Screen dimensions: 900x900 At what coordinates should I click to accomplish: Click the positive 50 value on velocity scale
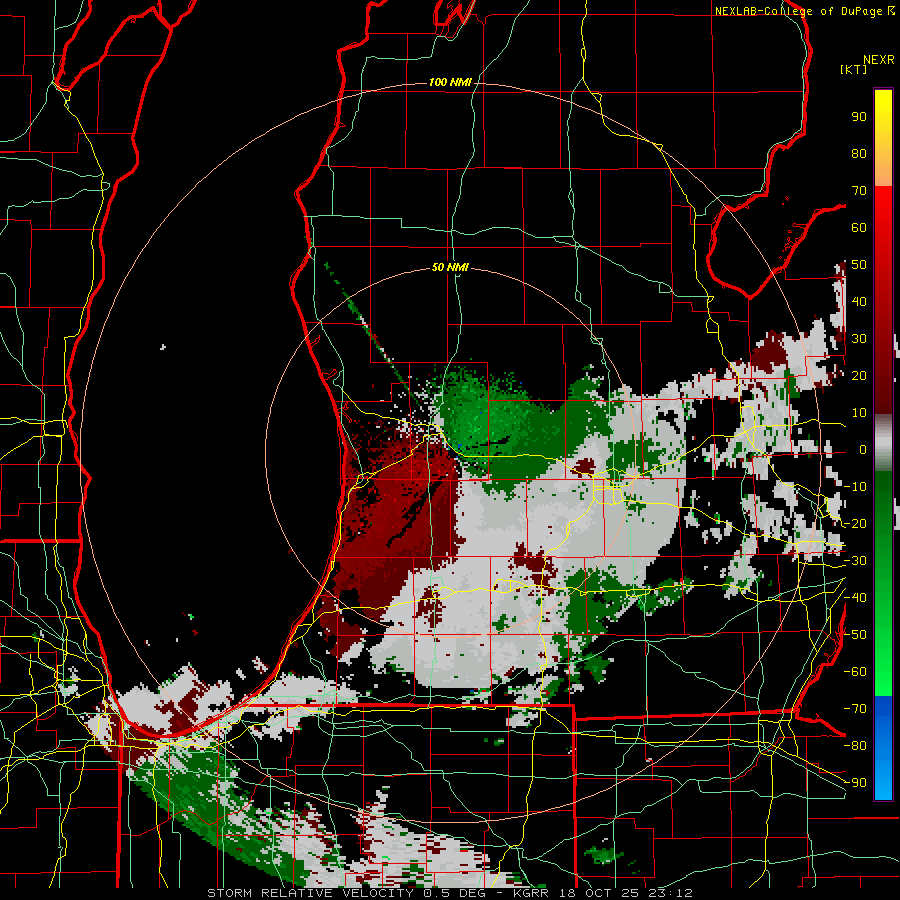(859, 265)
